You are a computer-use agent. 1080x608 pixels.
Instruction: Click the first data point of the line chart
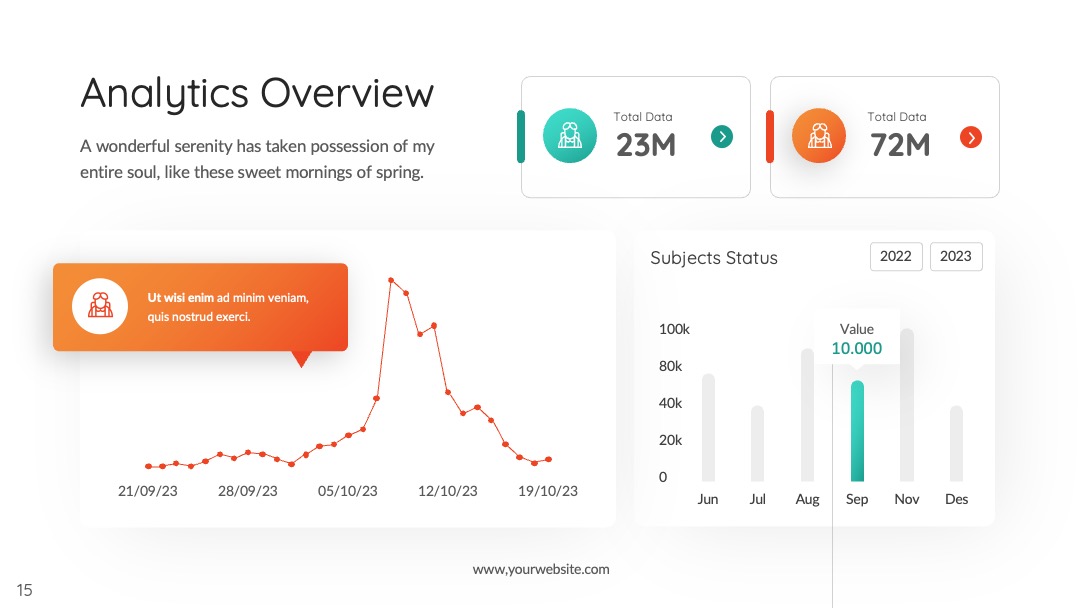148,466
